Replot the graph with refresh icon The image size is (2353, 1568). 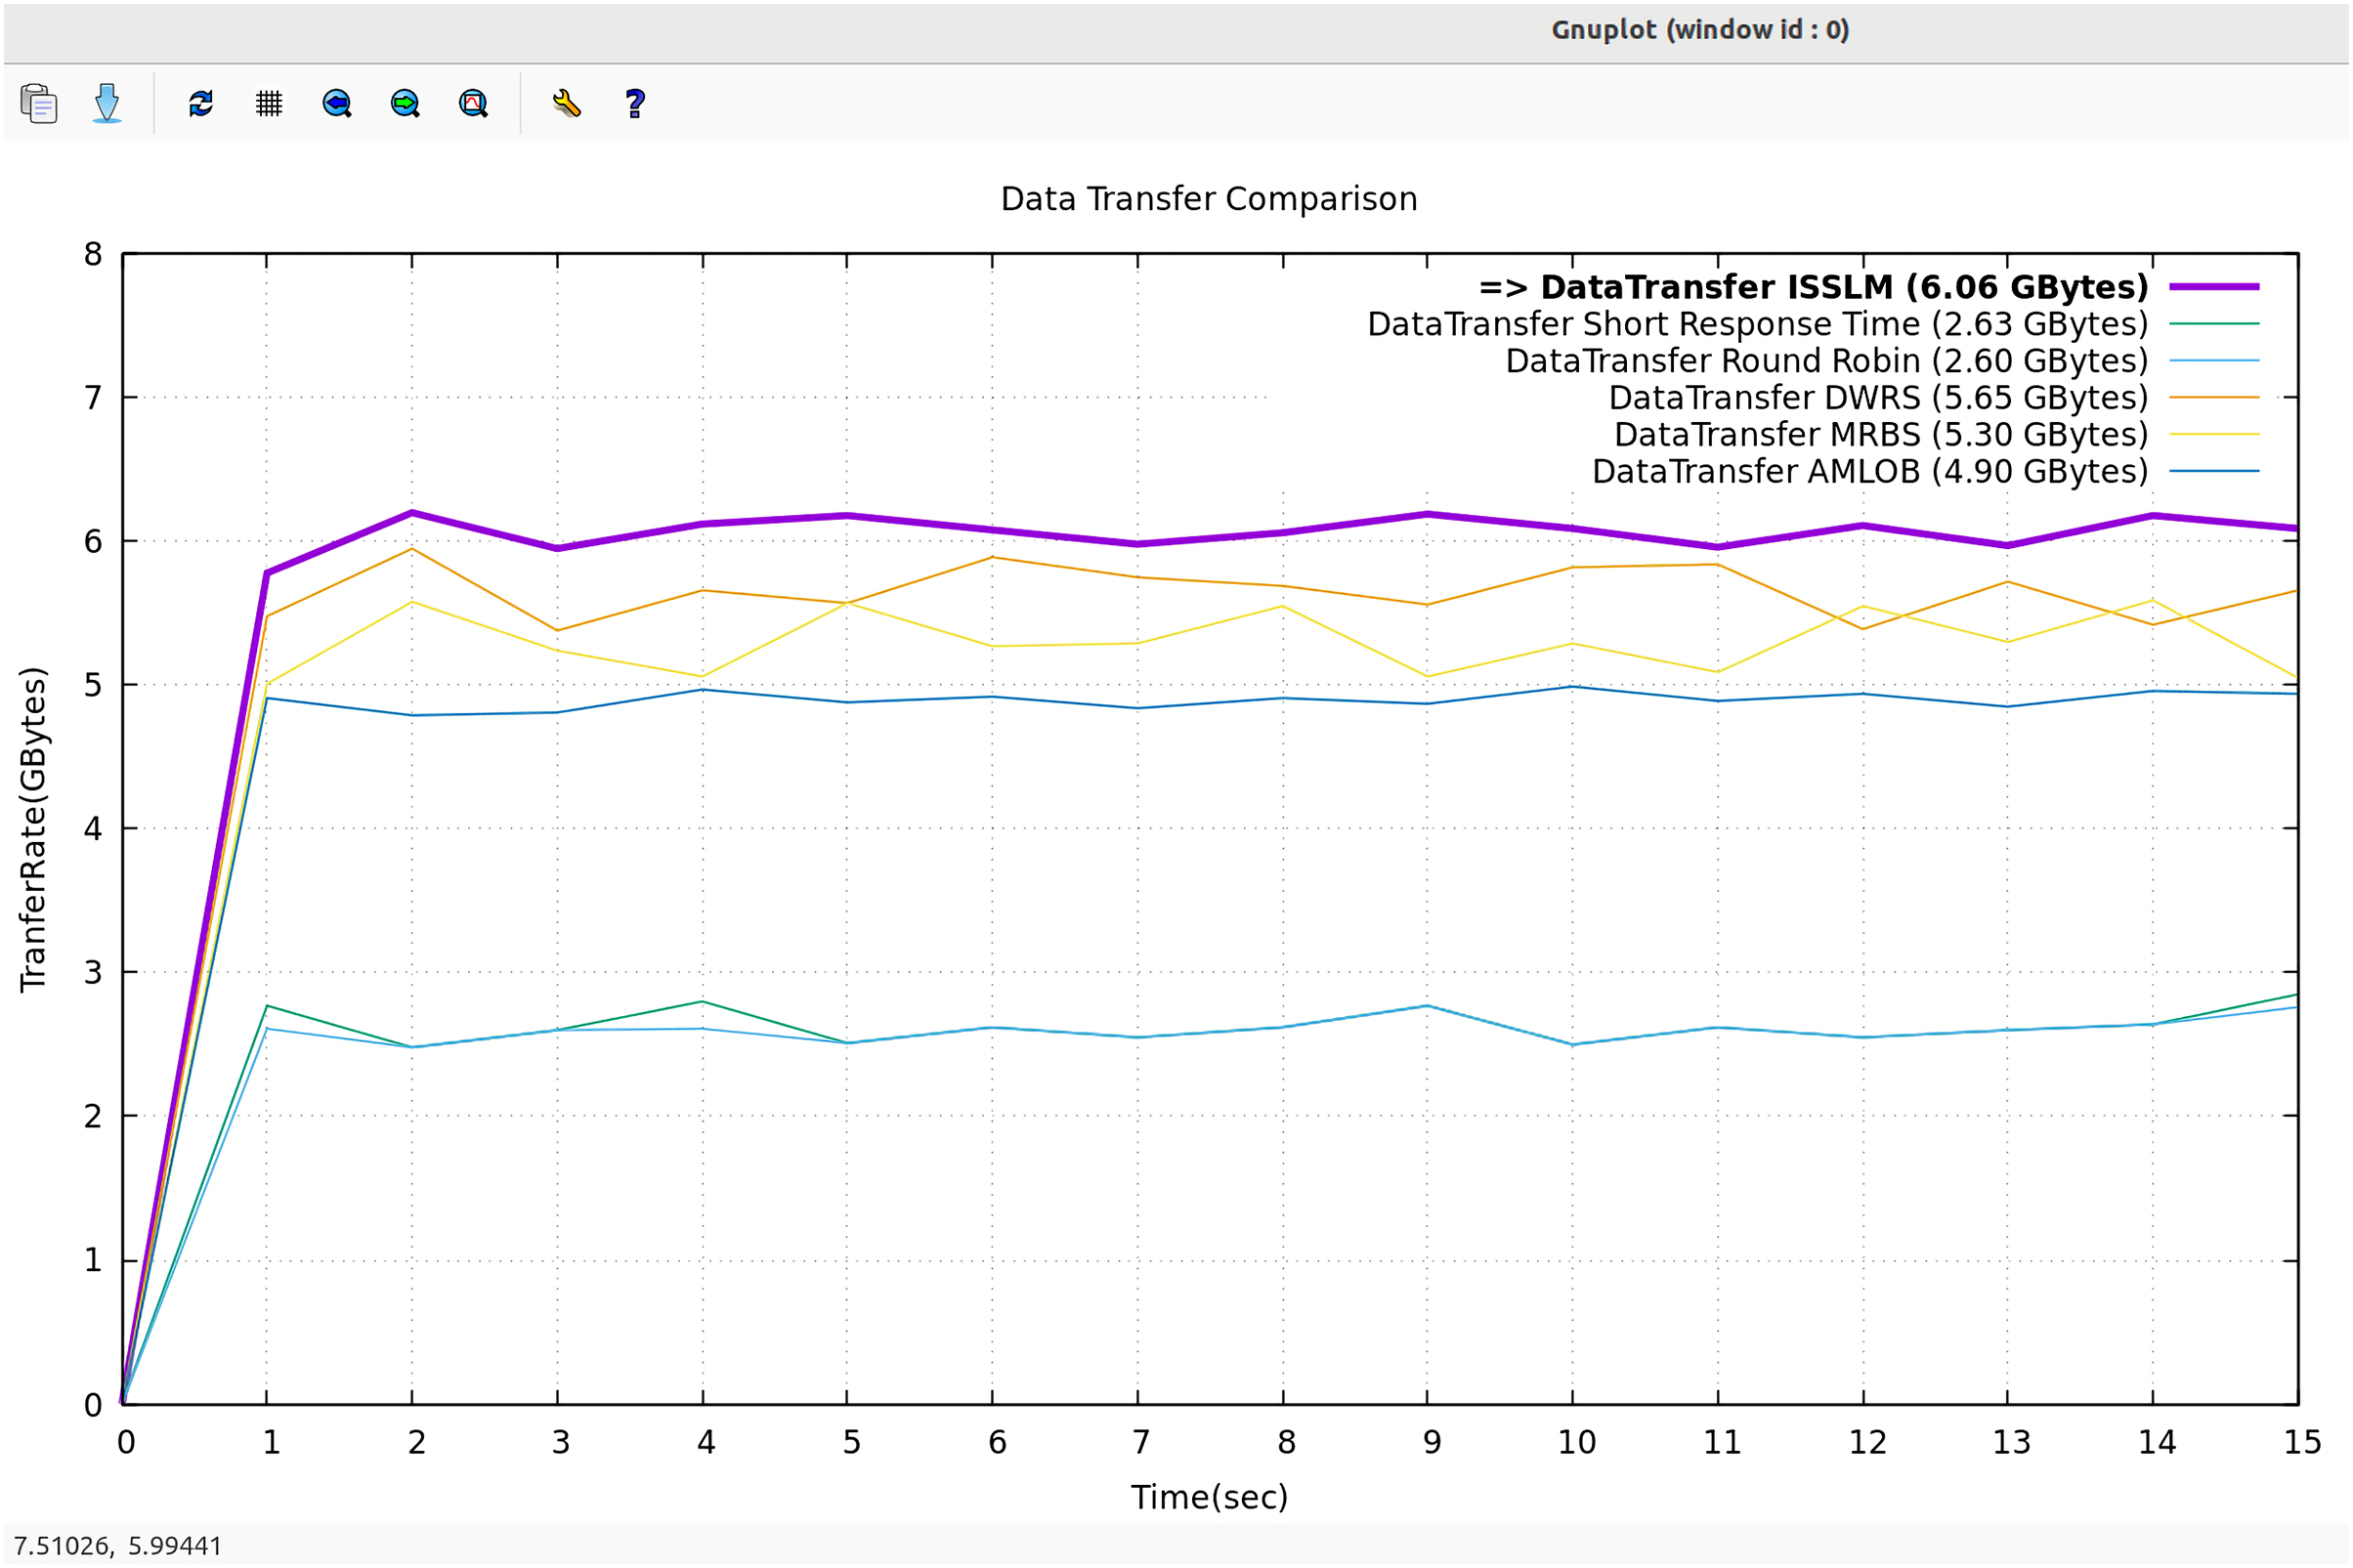[201, 104]
